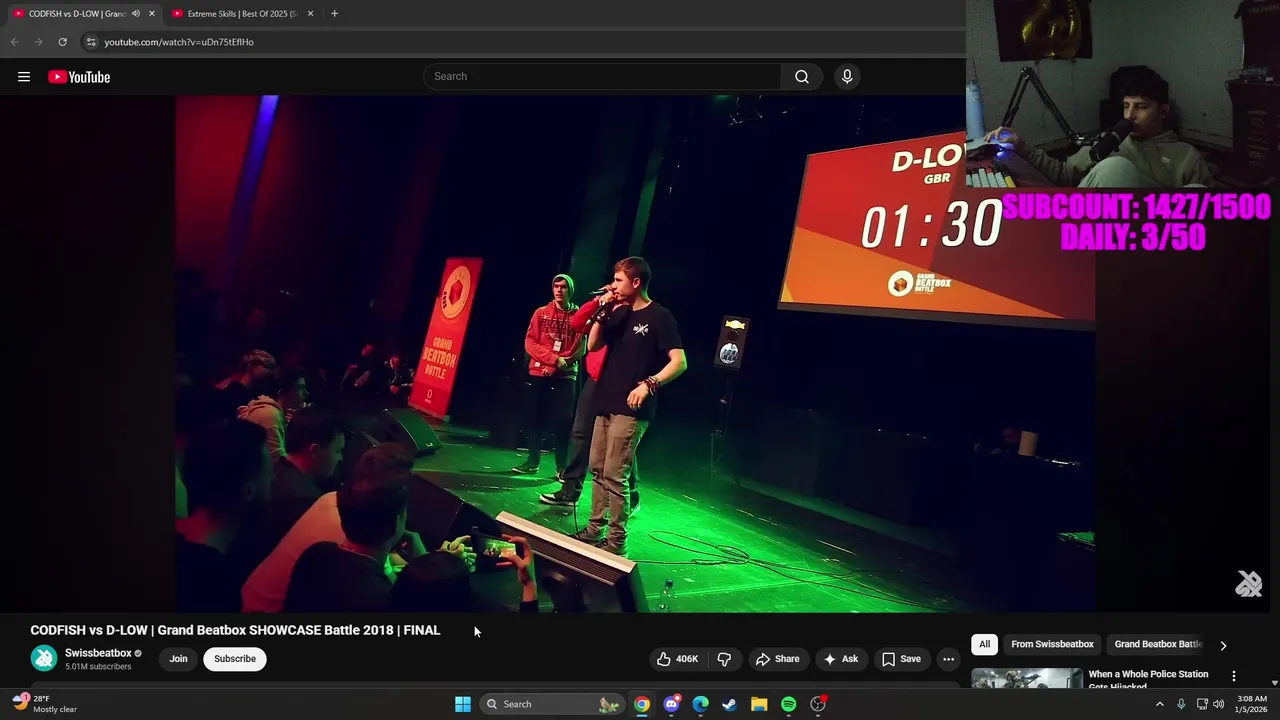
Task: Open microphone tray icon
Action: click(x=1181, y=704)
